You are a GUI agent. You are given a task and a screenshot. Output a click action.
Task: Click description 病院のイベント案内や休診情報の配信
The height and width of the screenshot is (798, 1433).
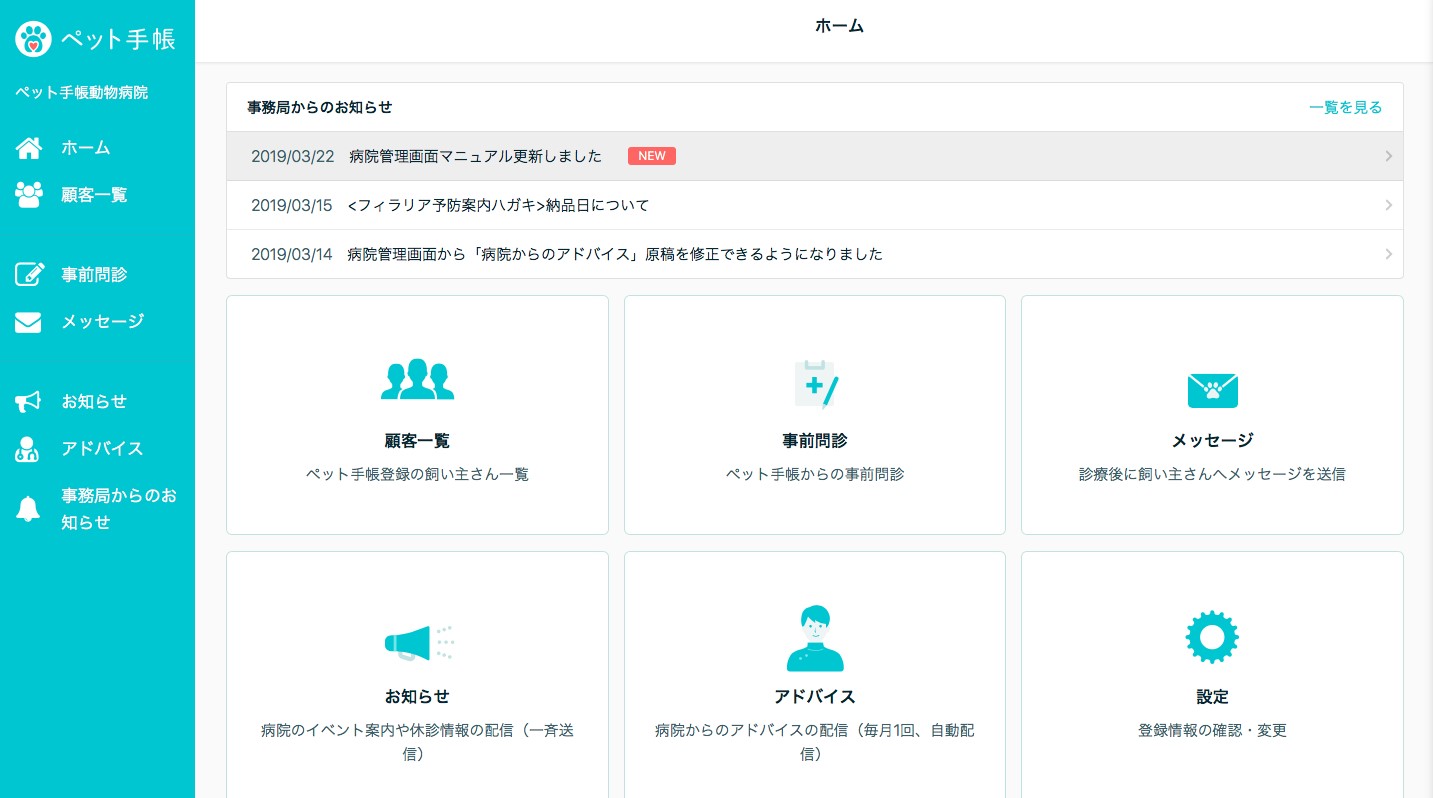click(x=417, y=742)
